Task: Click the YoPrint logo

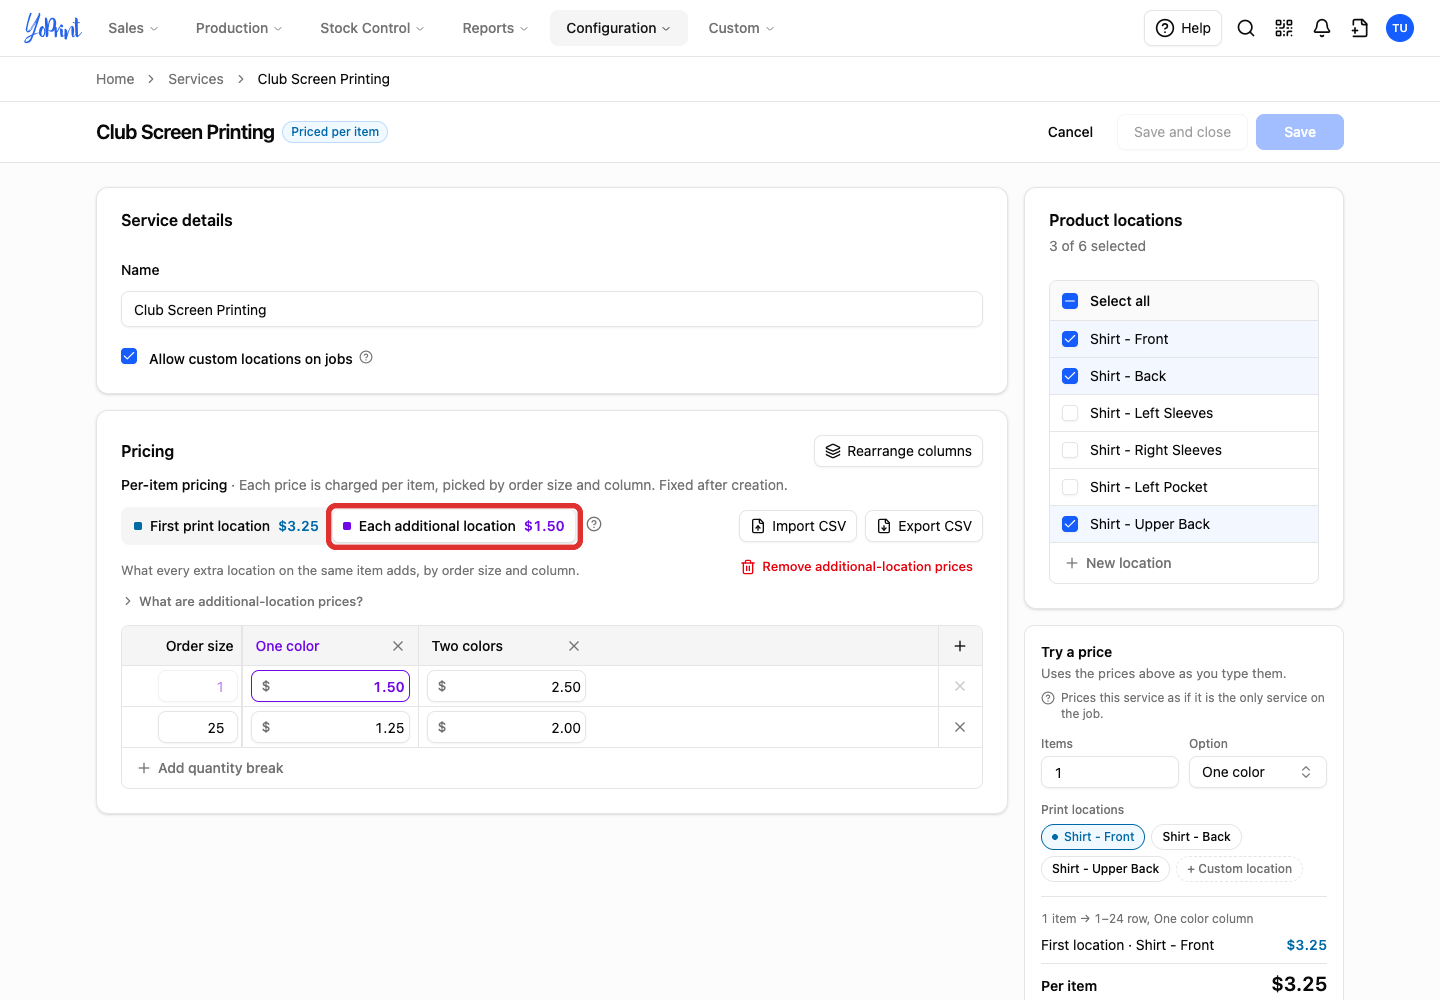Action: [x=53, y=28]
